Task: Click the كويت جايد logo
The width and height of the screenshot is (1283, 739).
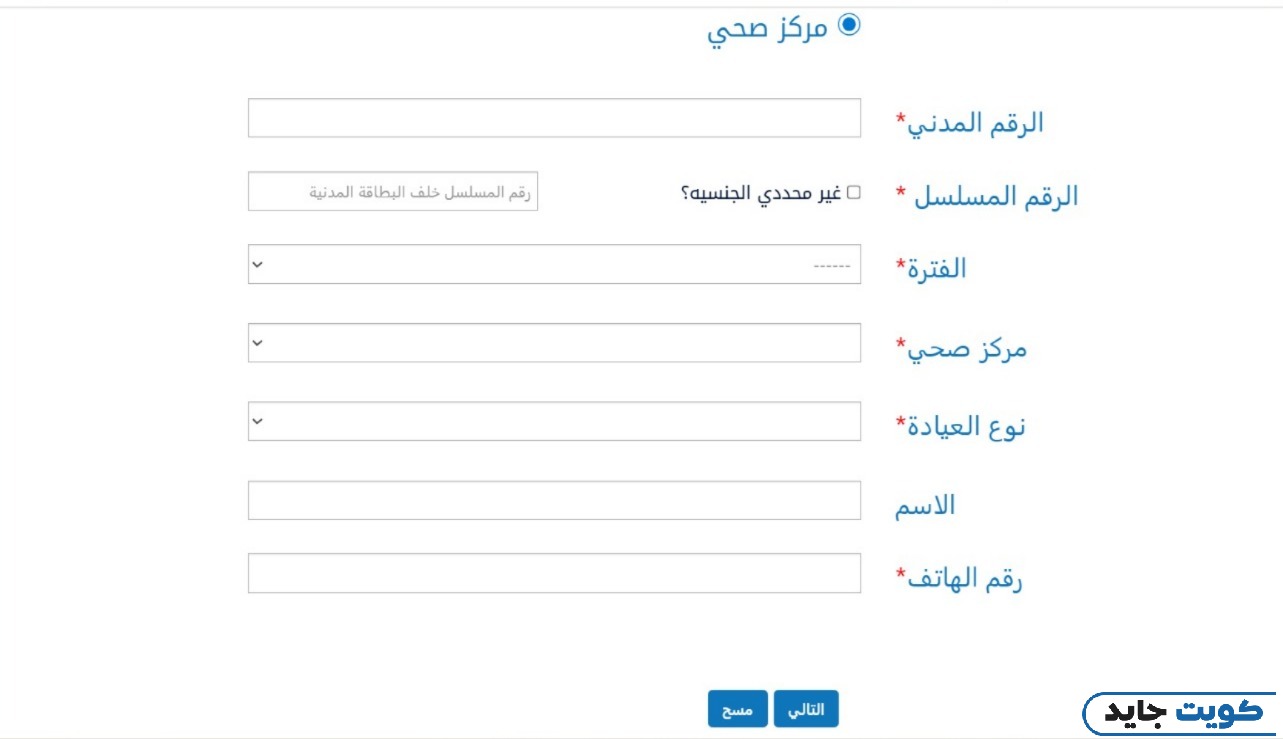Action: pos(1182,713)
